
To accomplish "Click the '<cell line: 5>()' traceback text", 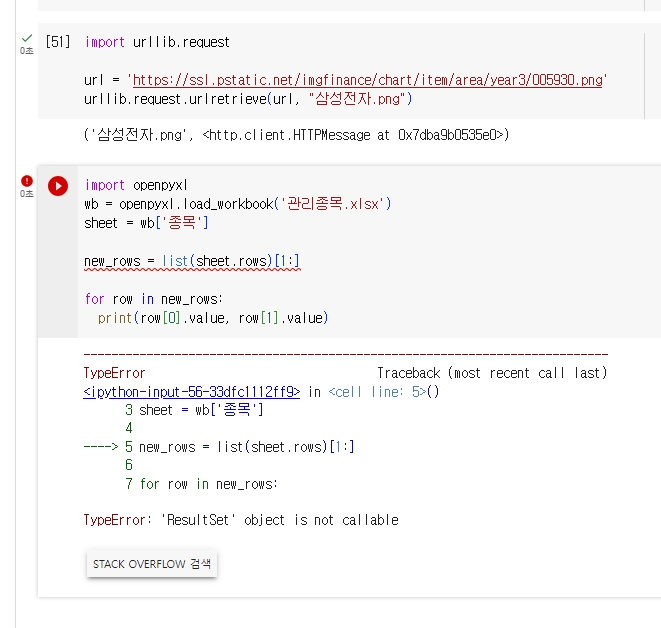I will [384, 392].
